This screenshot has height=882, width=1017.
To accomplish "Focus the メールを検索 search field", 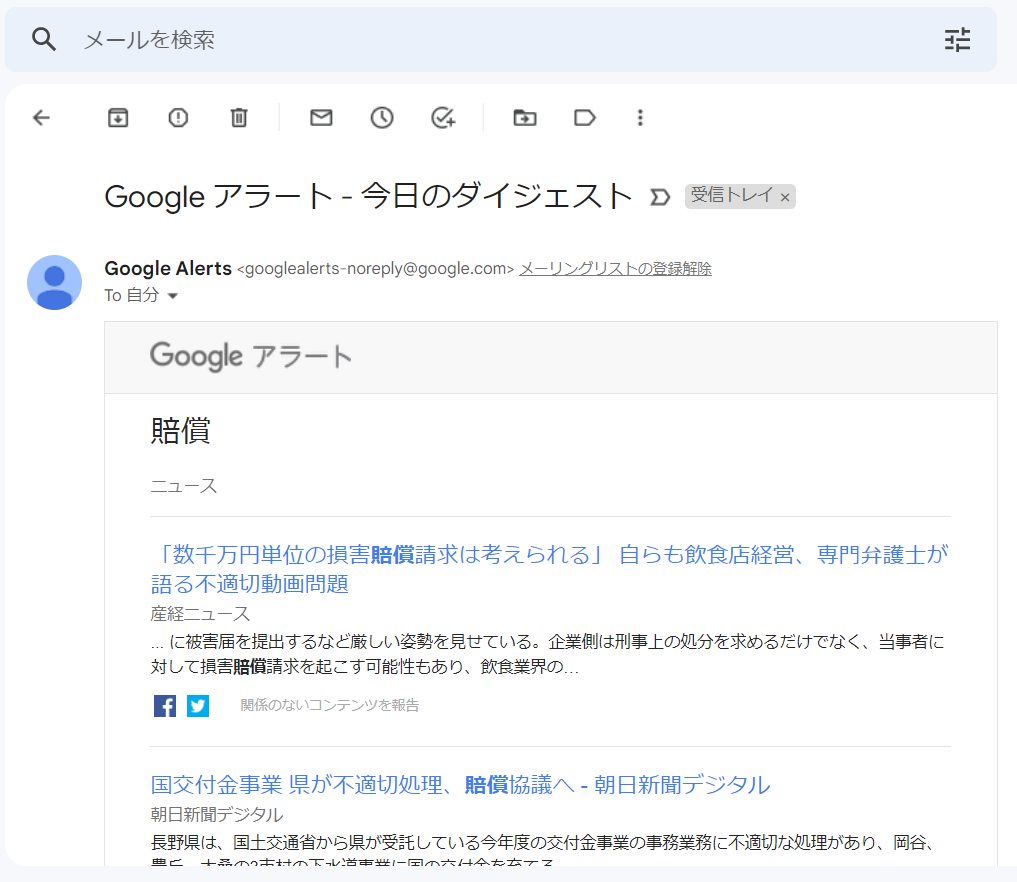I will coord(499,40).
